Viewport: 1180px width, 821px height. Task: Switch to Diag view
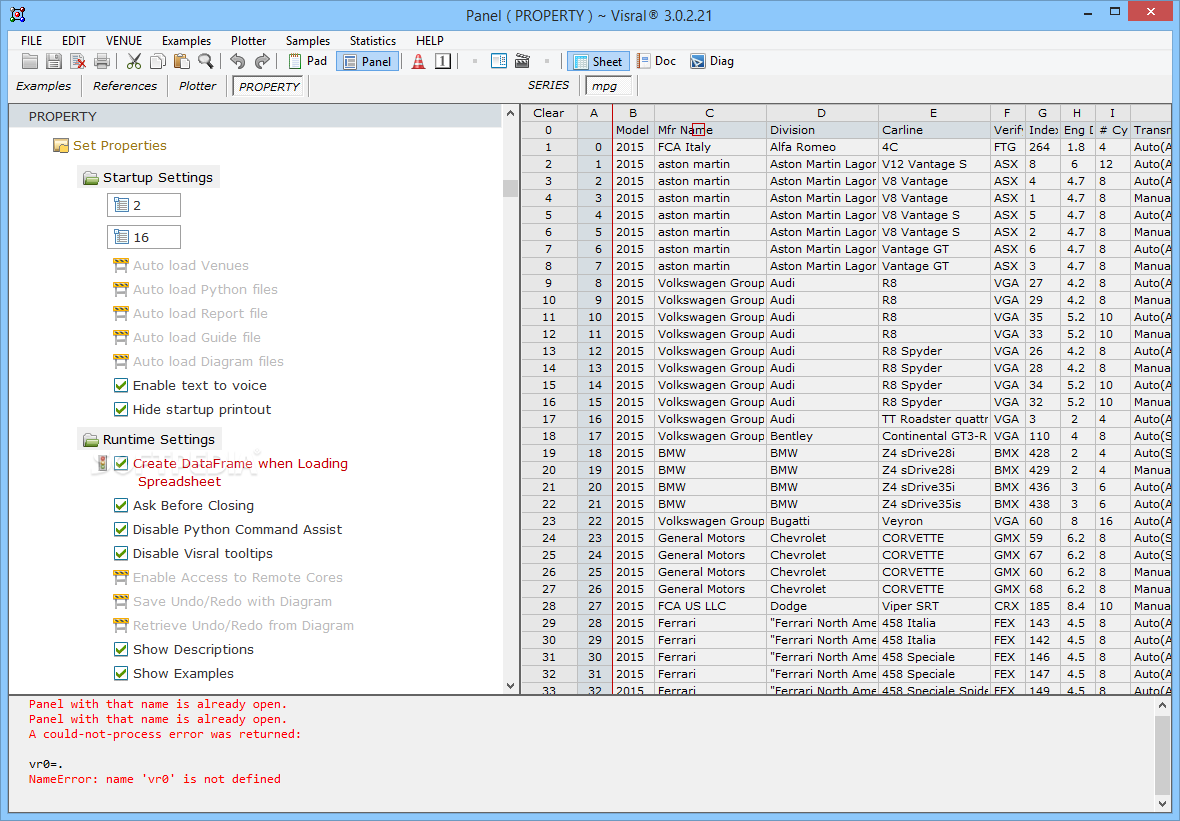click(712, 62)
